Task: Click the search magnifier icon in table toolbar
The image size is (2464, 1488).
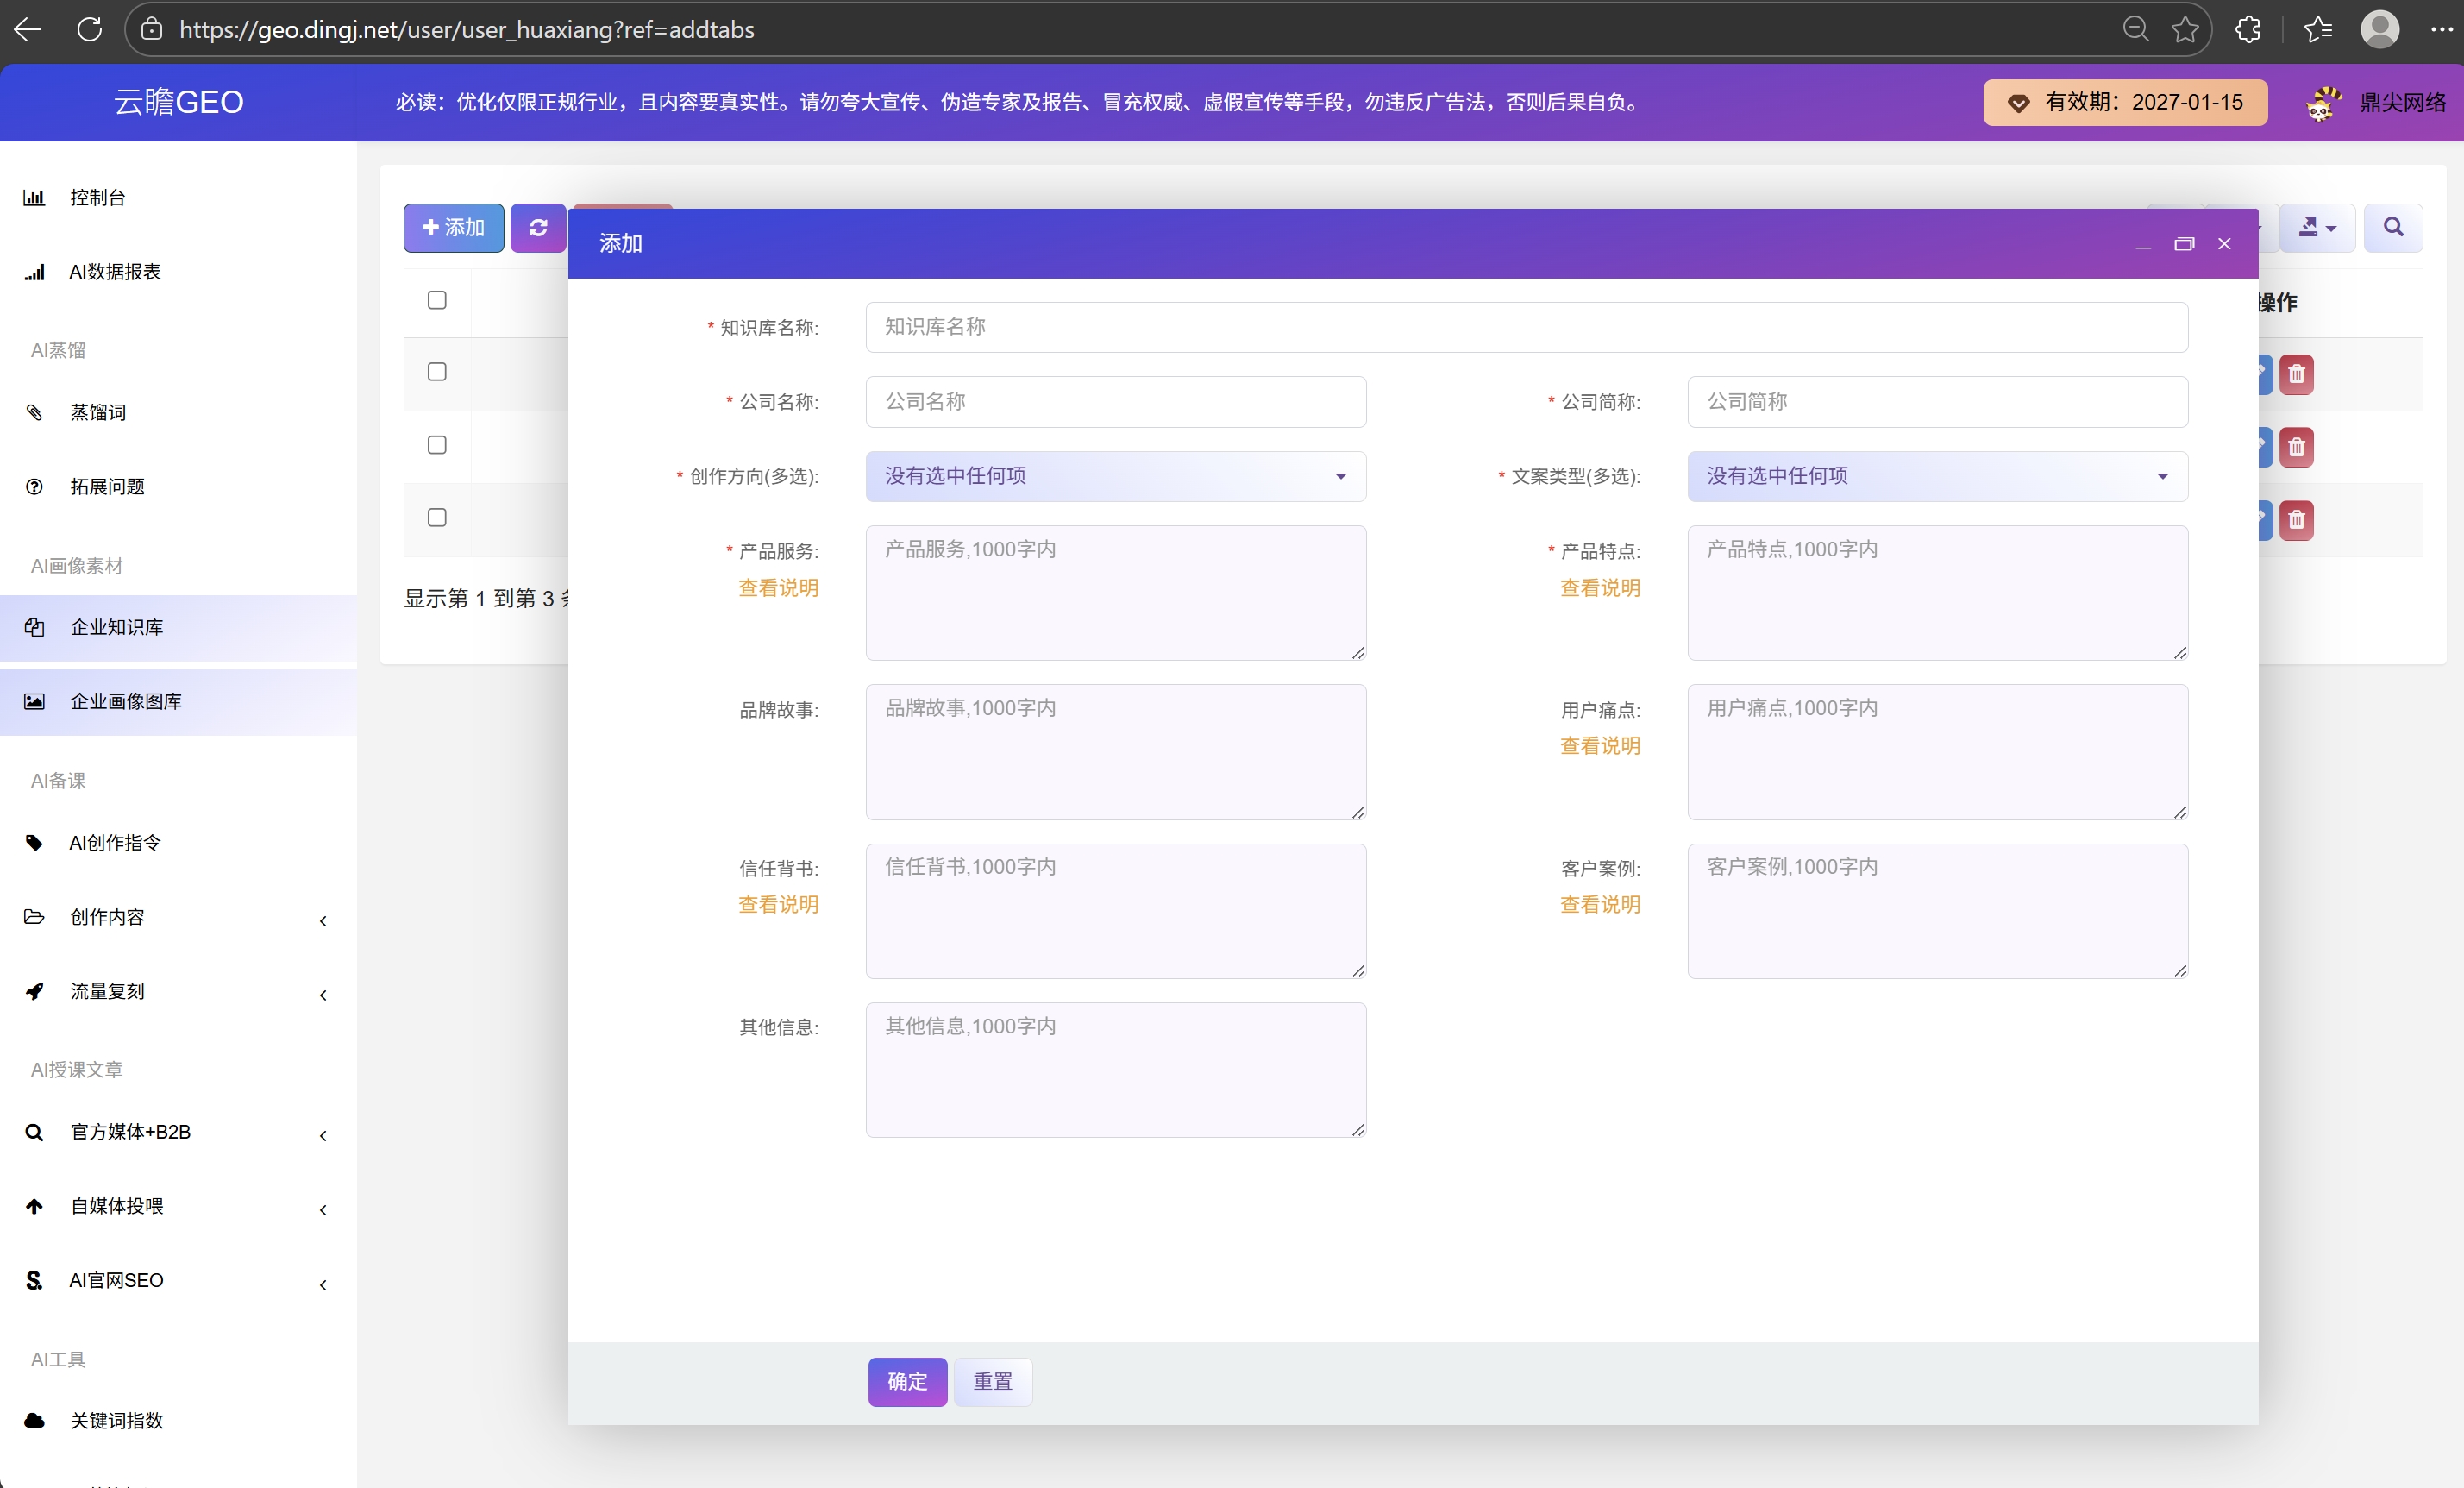Action: [2393, 228]
